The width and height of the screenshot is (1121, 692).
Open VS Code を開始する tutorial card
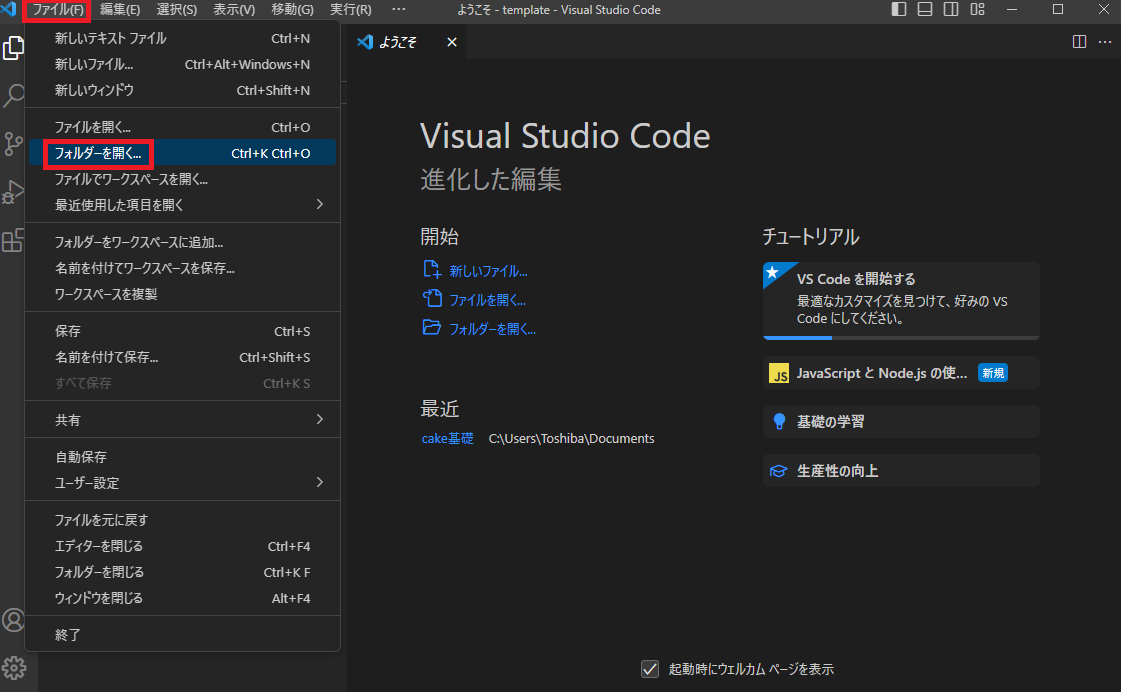(x=901, y=300)
